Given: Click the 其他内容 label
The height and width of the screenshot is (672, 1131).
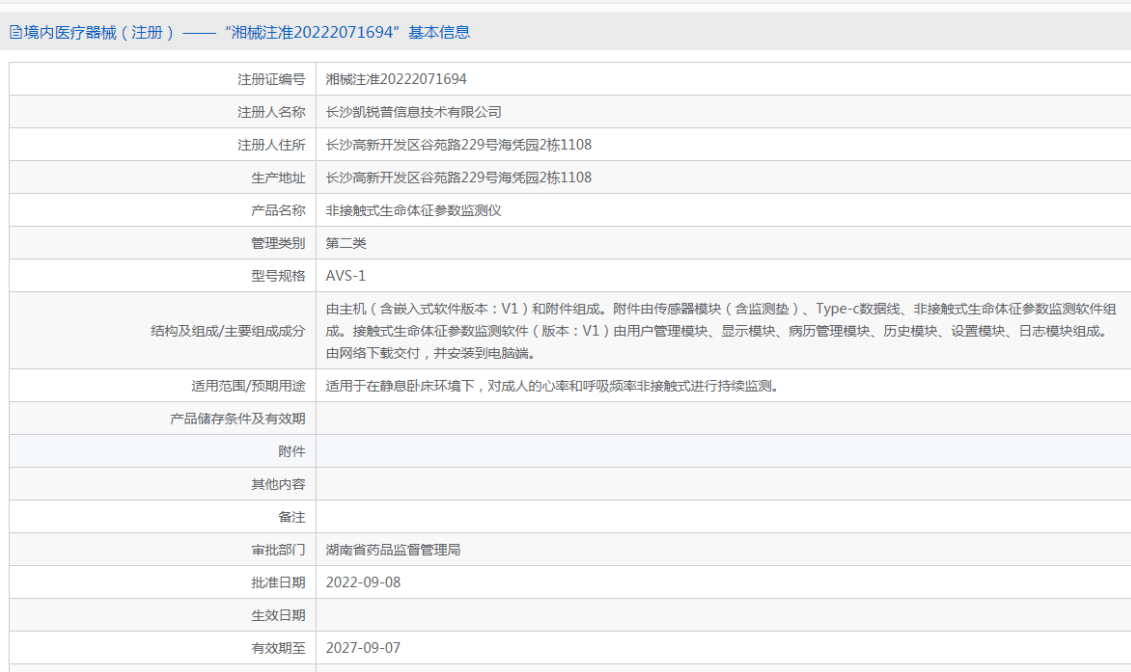Looking at the screenshot, I should 278,485.
